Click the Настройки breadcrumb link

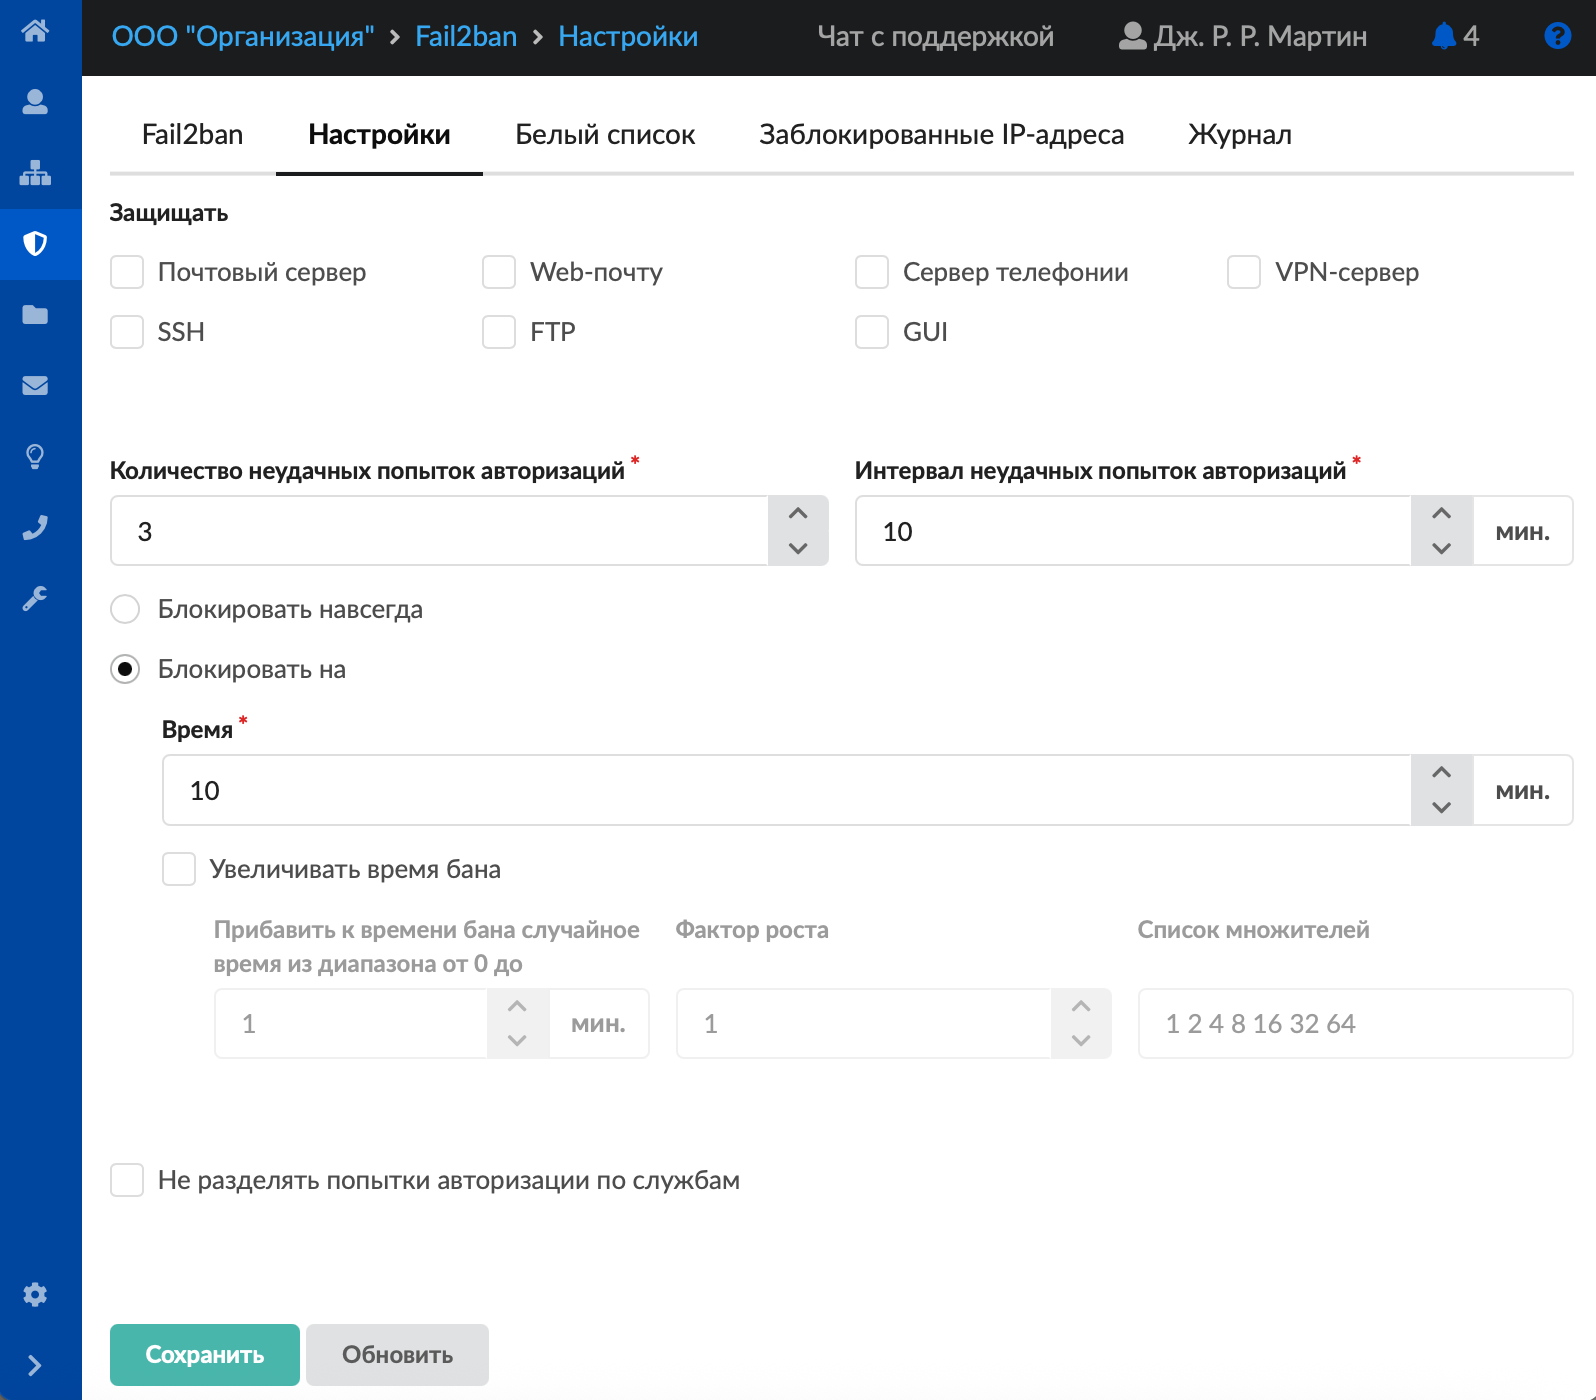628,37
